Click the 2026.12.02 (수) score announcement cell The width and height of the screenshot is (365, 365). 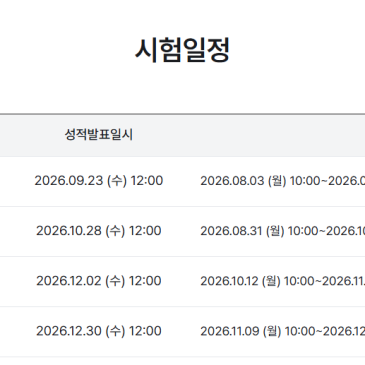[x=99, y=281]
